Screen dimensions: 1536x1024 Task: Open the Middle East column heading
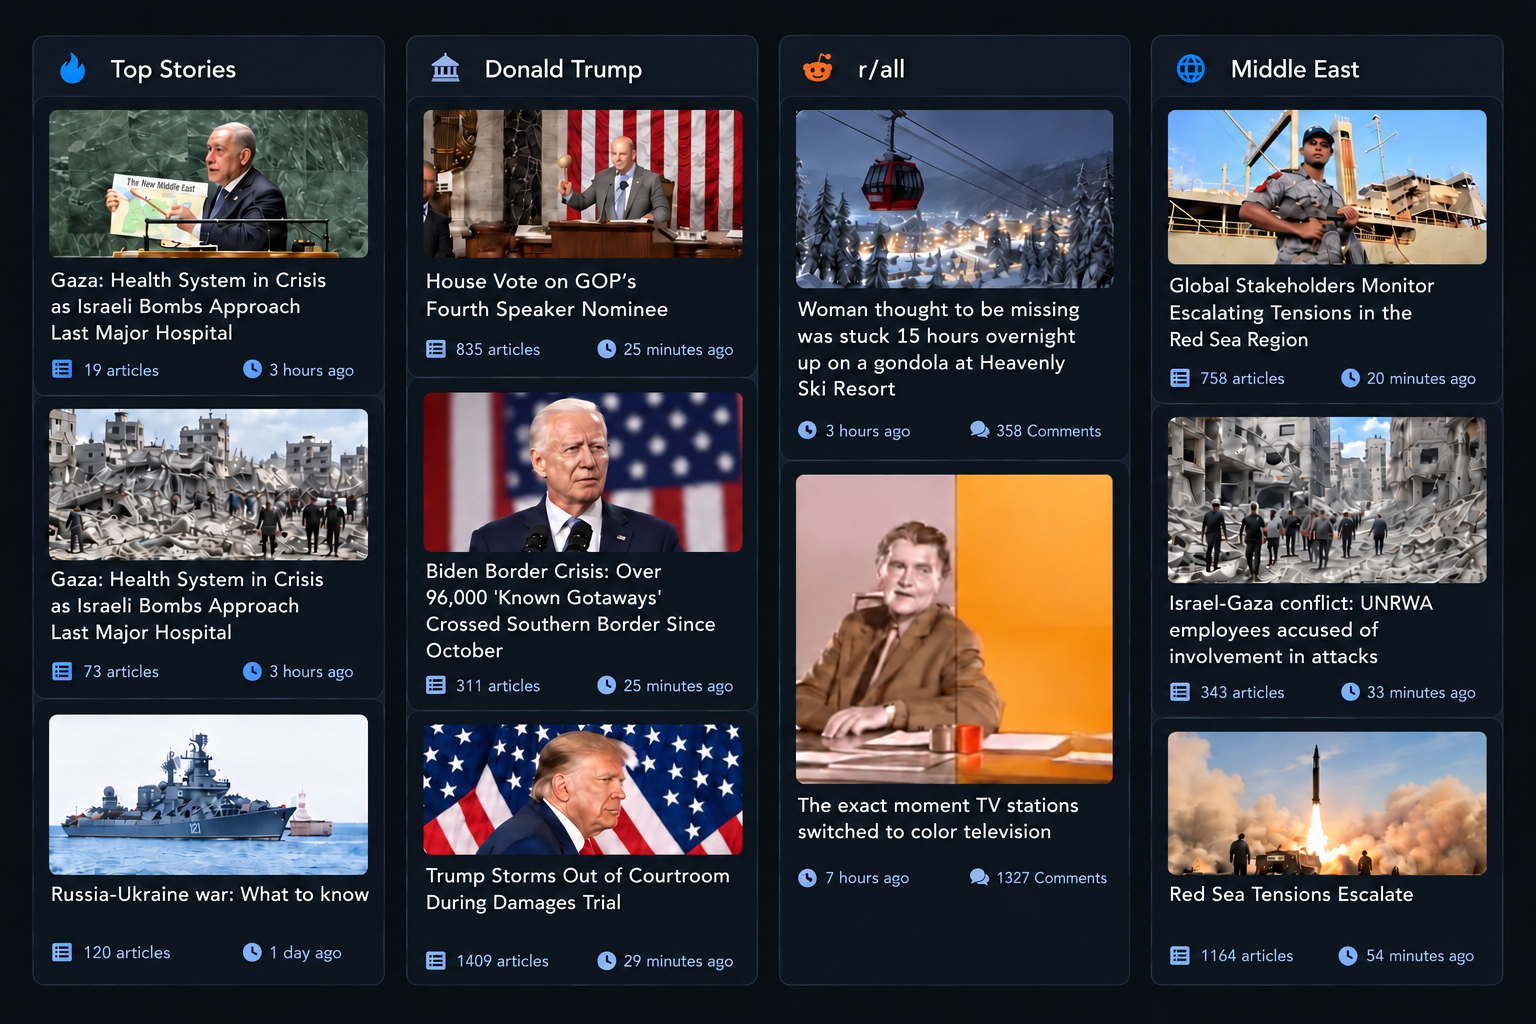(1295, 69)
